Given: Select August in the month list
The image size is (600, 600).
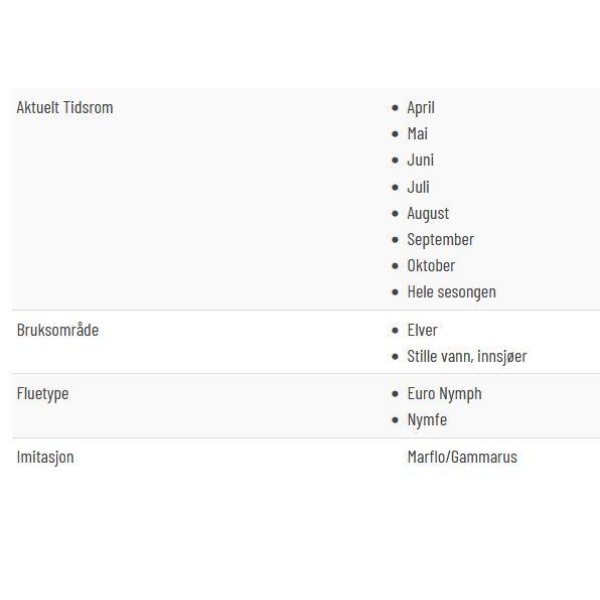Looking at the screenshot, I should pyautogui.click(x=428, y=214).
